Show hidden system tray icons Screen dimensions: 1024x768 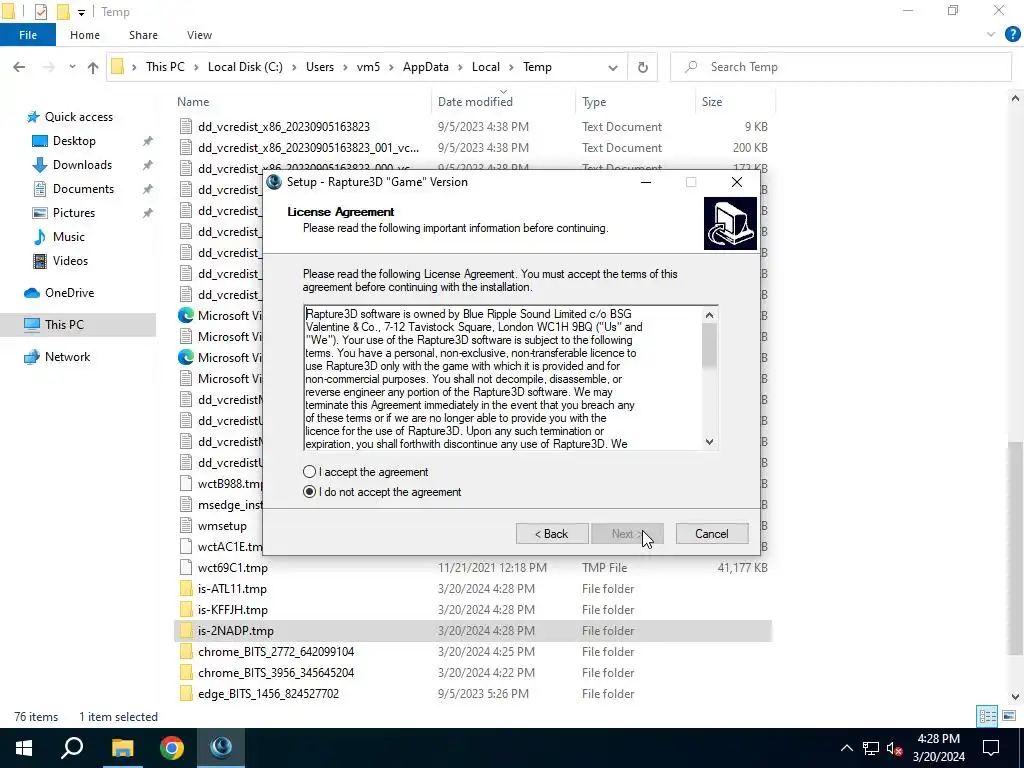(846, 748)
